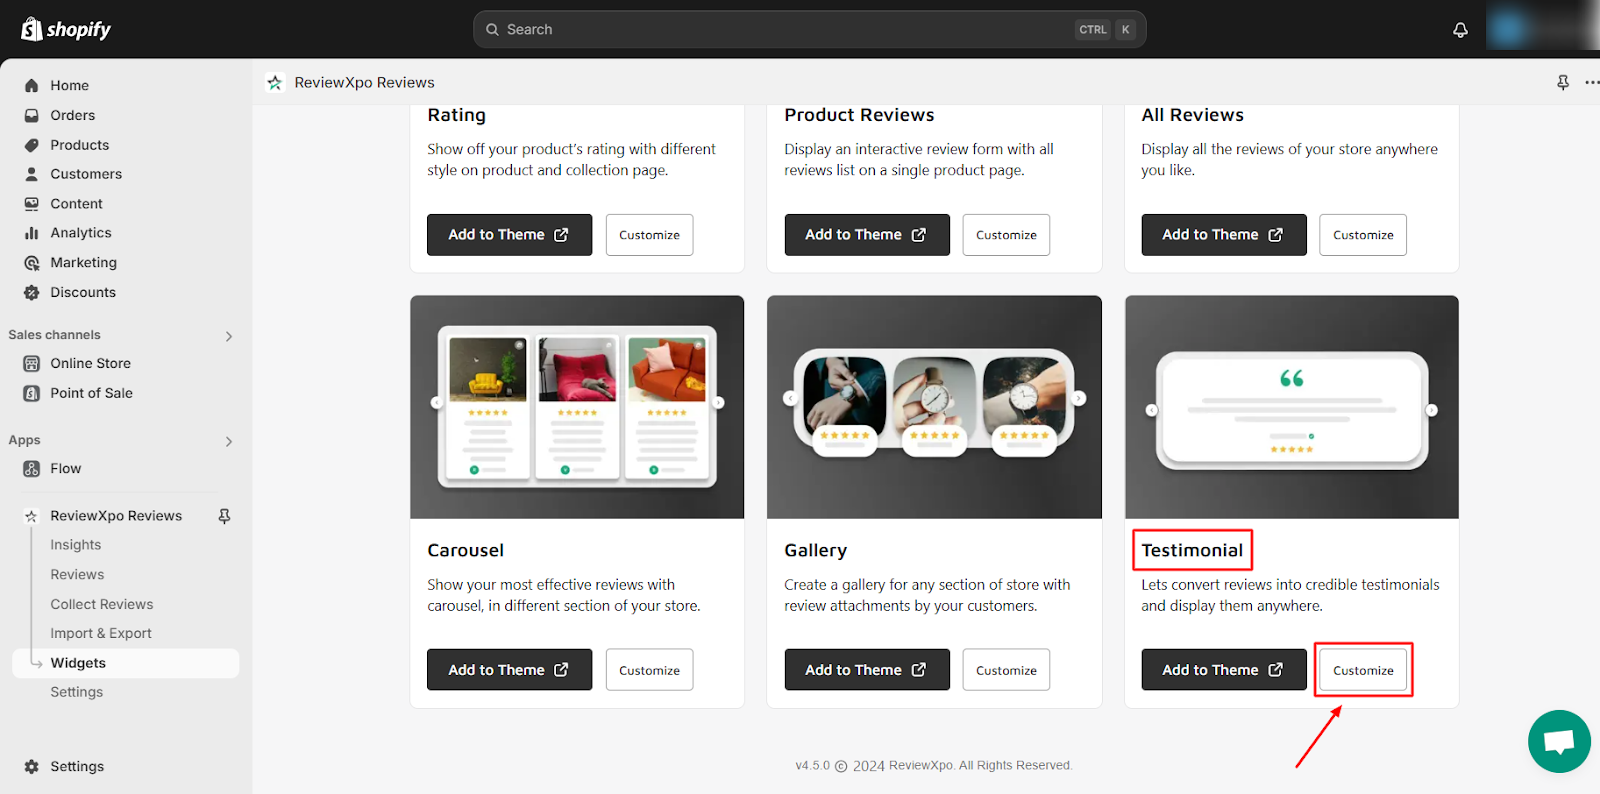Viewport: 1600px width, 794px height.
Task: Click the Flow app icon
Action: pos(31,469)
